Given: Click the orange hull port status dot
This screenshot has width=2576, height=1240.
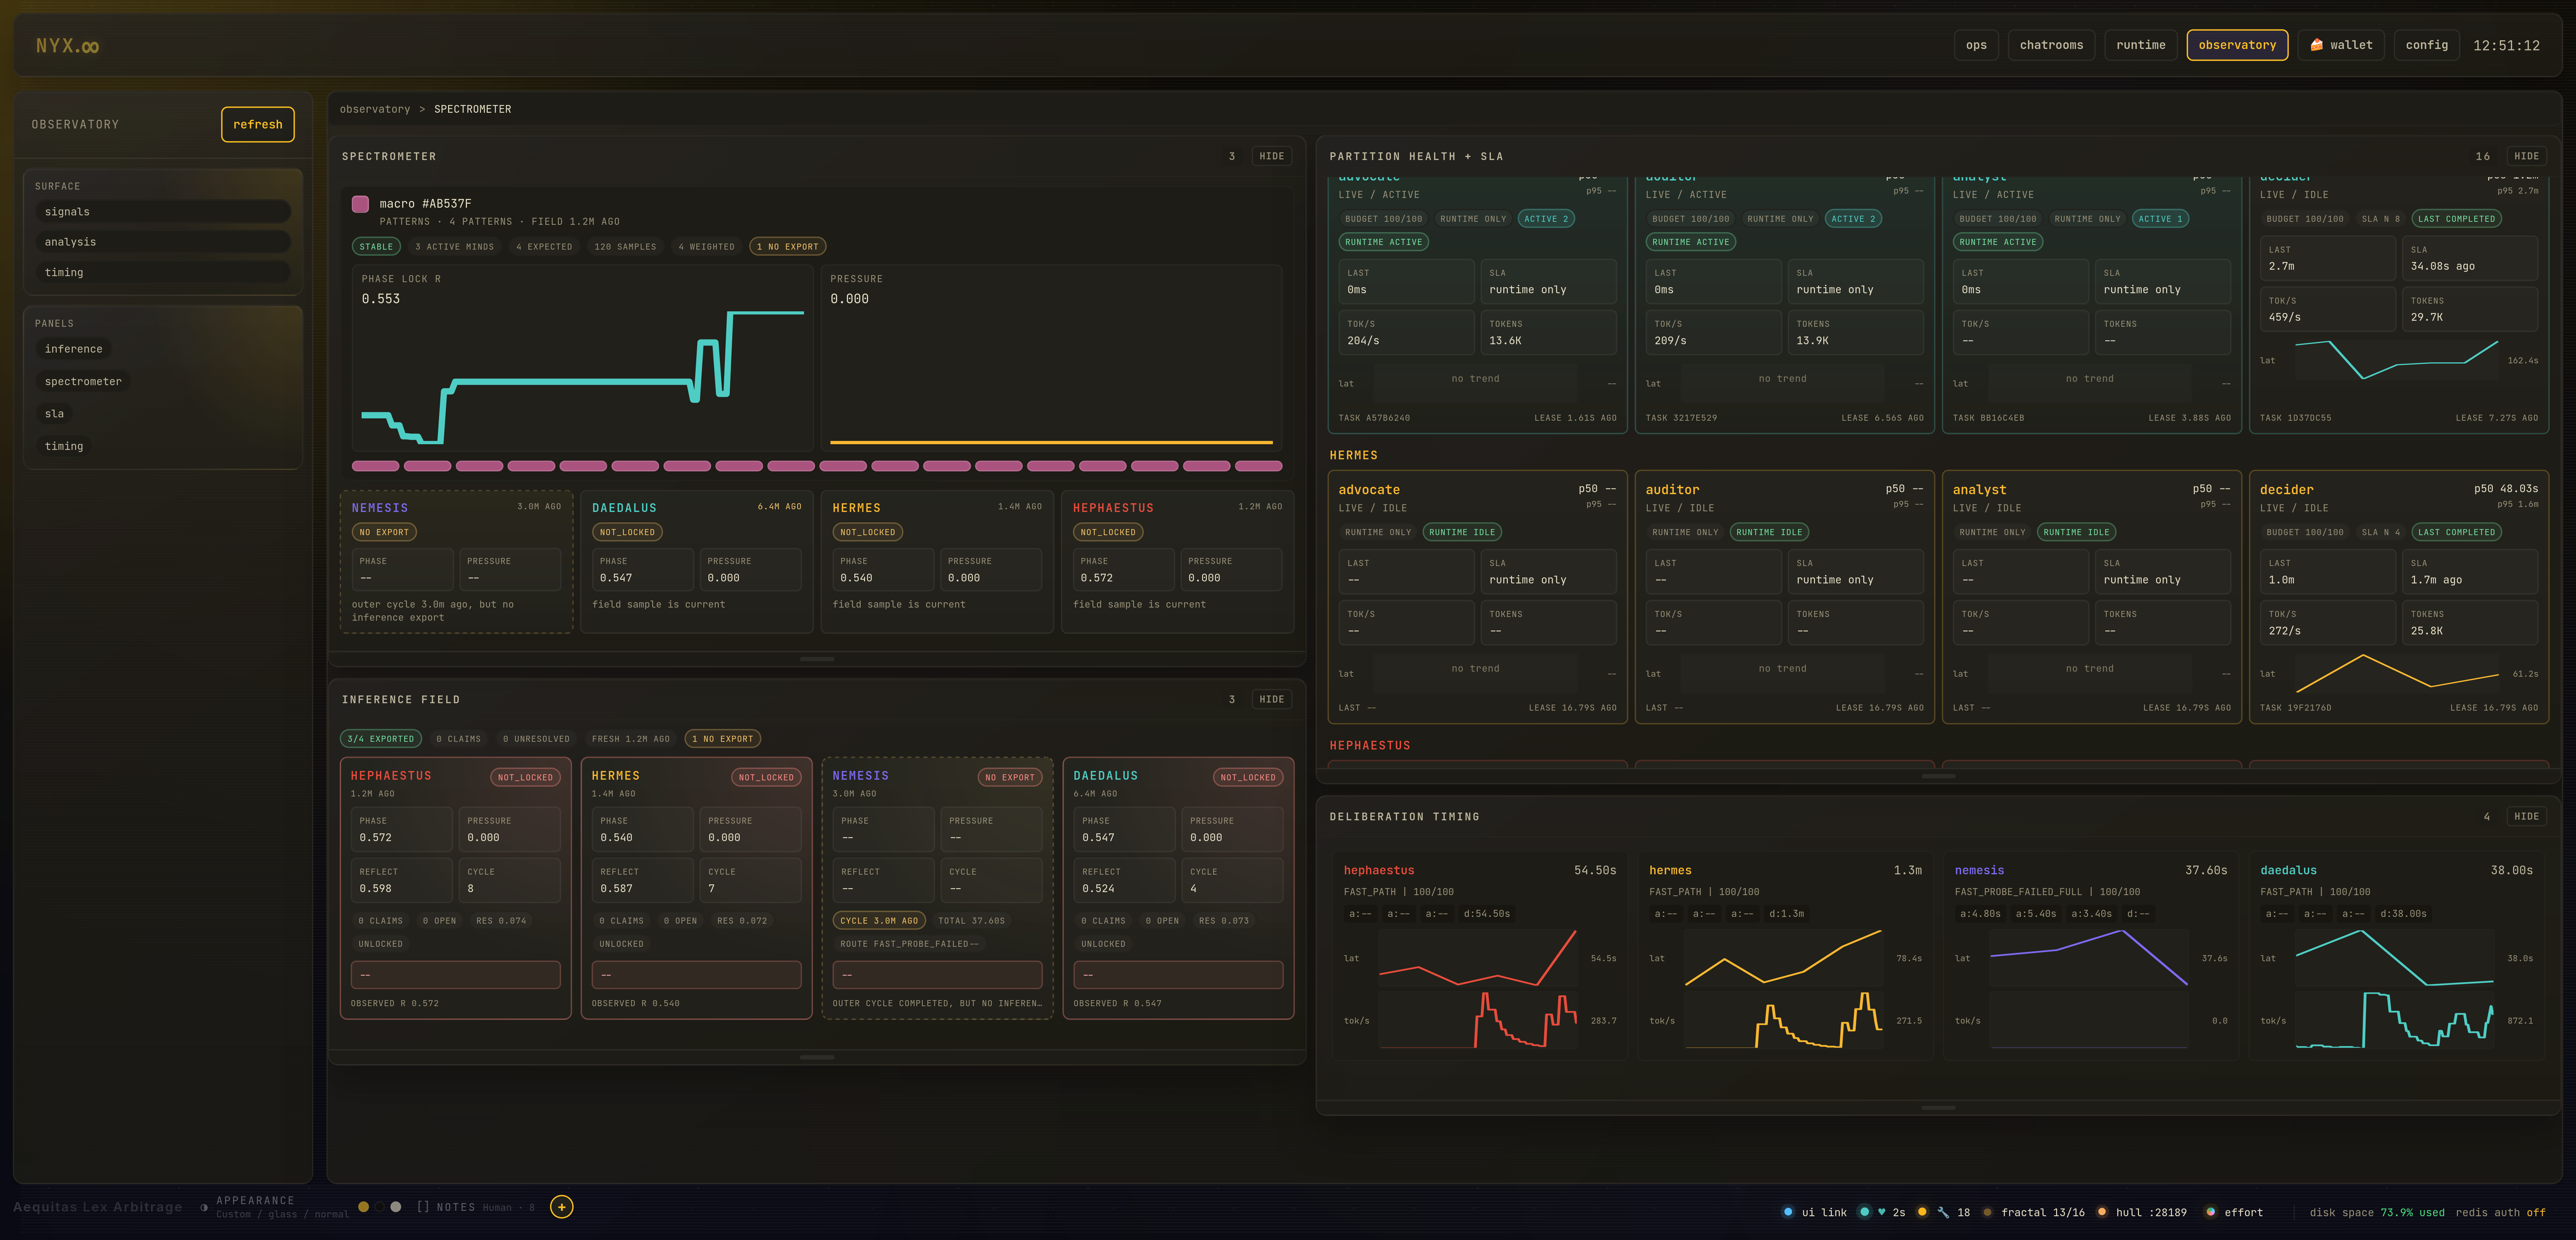Looking at the screenshot, I should click(2102, 1212).
